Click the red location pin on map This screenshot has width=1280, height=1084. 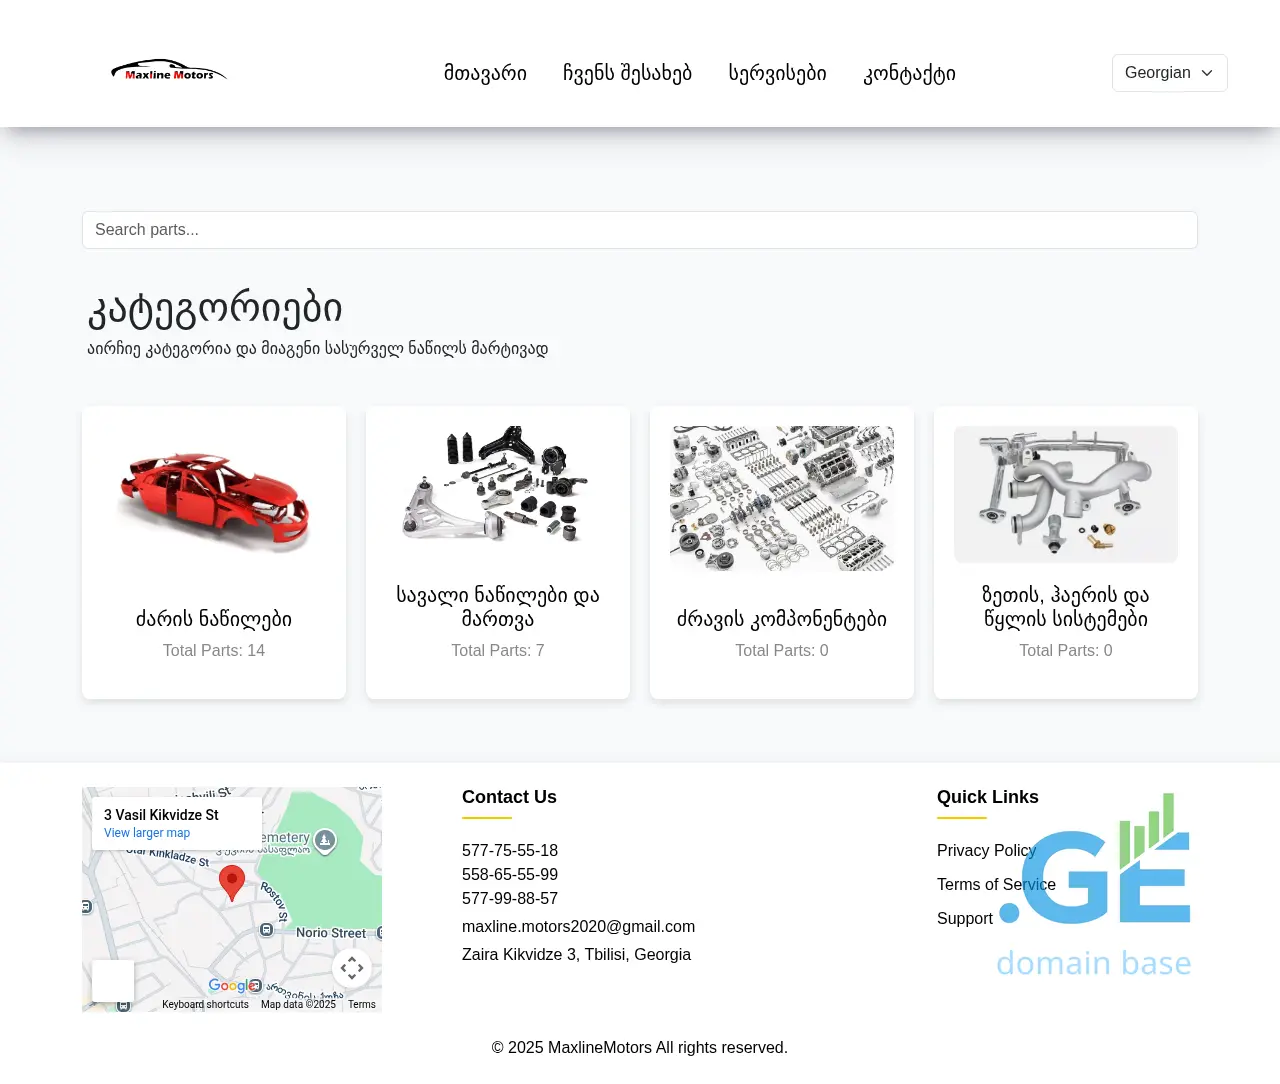232,881
